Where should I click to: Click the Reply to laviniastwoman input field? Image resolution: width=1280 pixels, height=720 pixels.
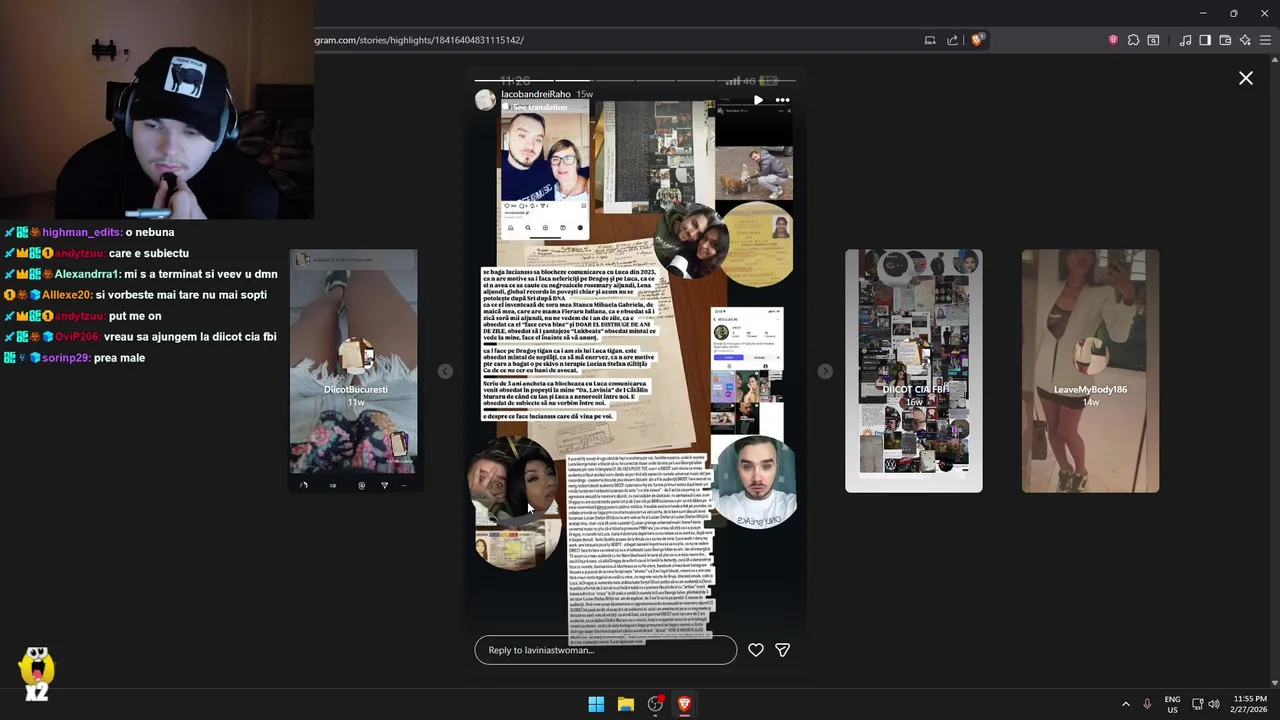tap(605, 650)
